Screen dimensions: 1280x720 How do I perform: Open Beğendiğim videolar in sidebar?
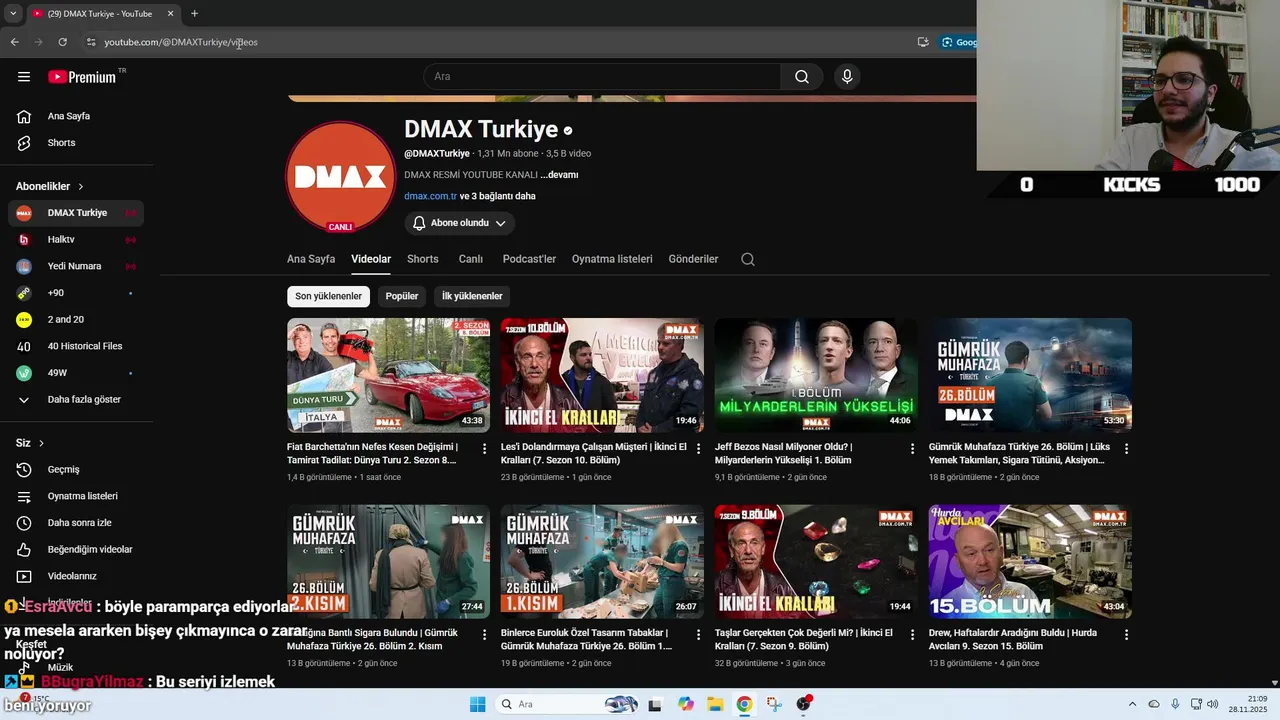coord(76,550)
